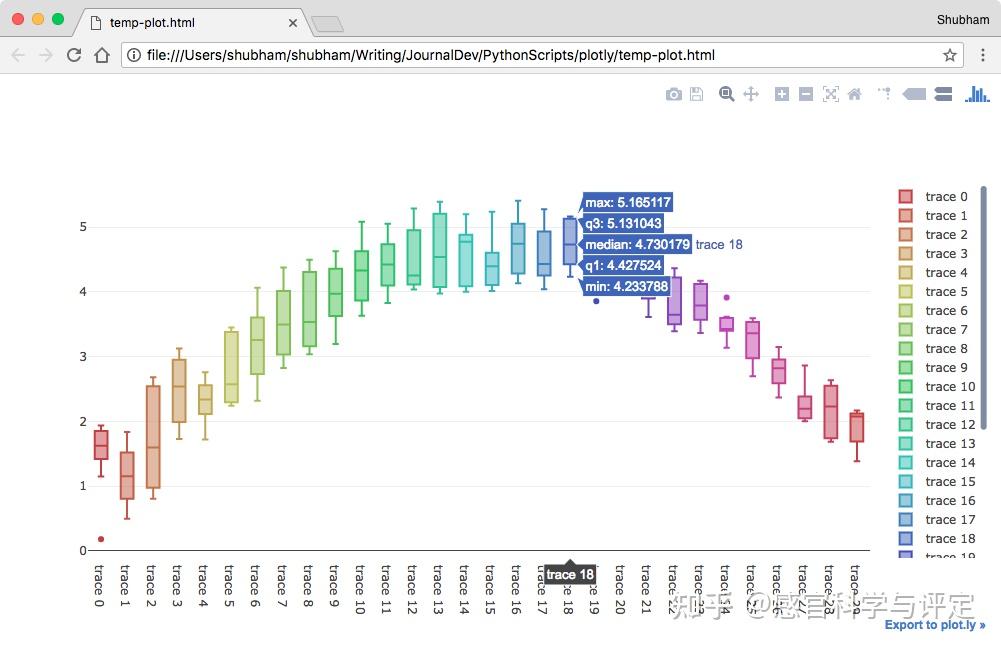Toggle spike lines in the modebar
Viewport: 1001px width, 646px height.
pos(884,94)
